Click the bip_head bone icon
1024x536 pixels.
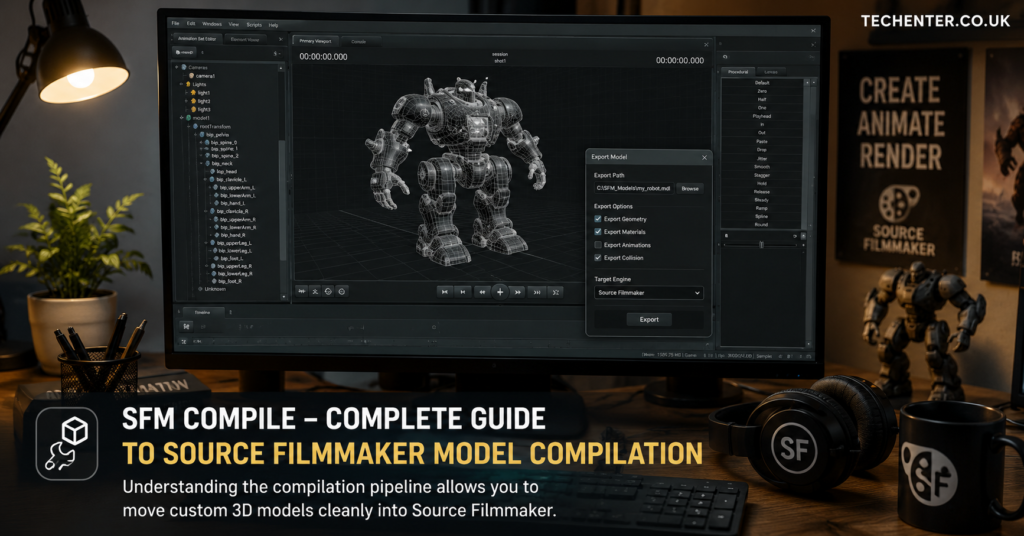click(x=212, y=171)
